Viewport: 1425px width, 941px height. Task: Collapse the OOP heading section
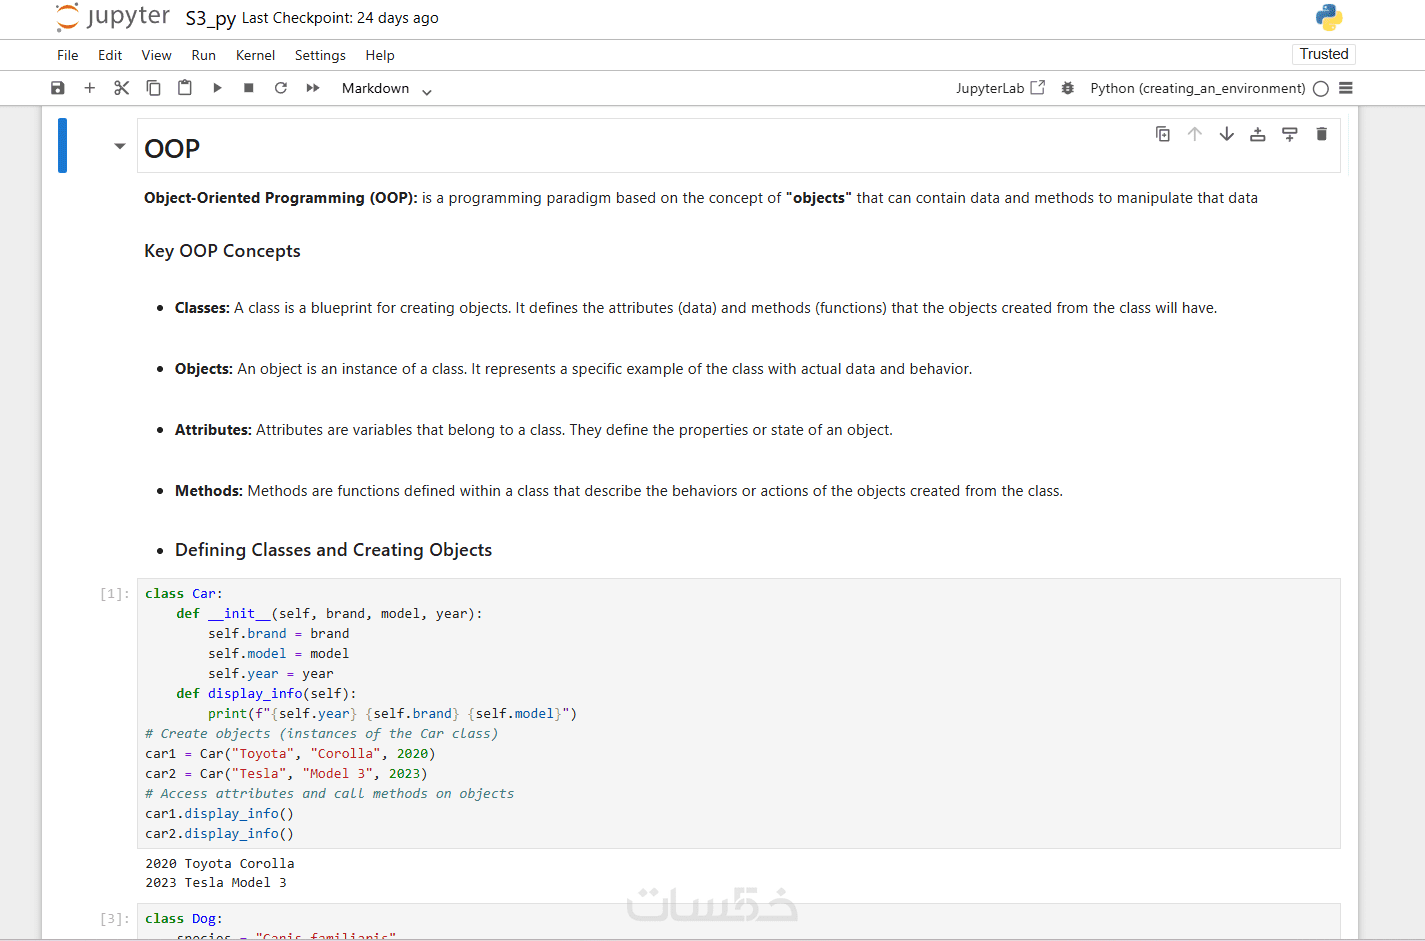(x=120, y=146)
